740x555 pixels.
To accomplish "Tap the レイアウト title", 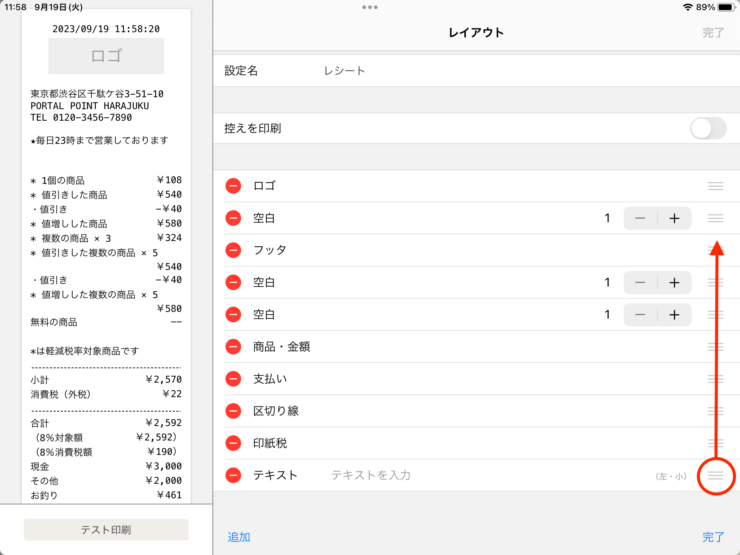I will point(476,33).
